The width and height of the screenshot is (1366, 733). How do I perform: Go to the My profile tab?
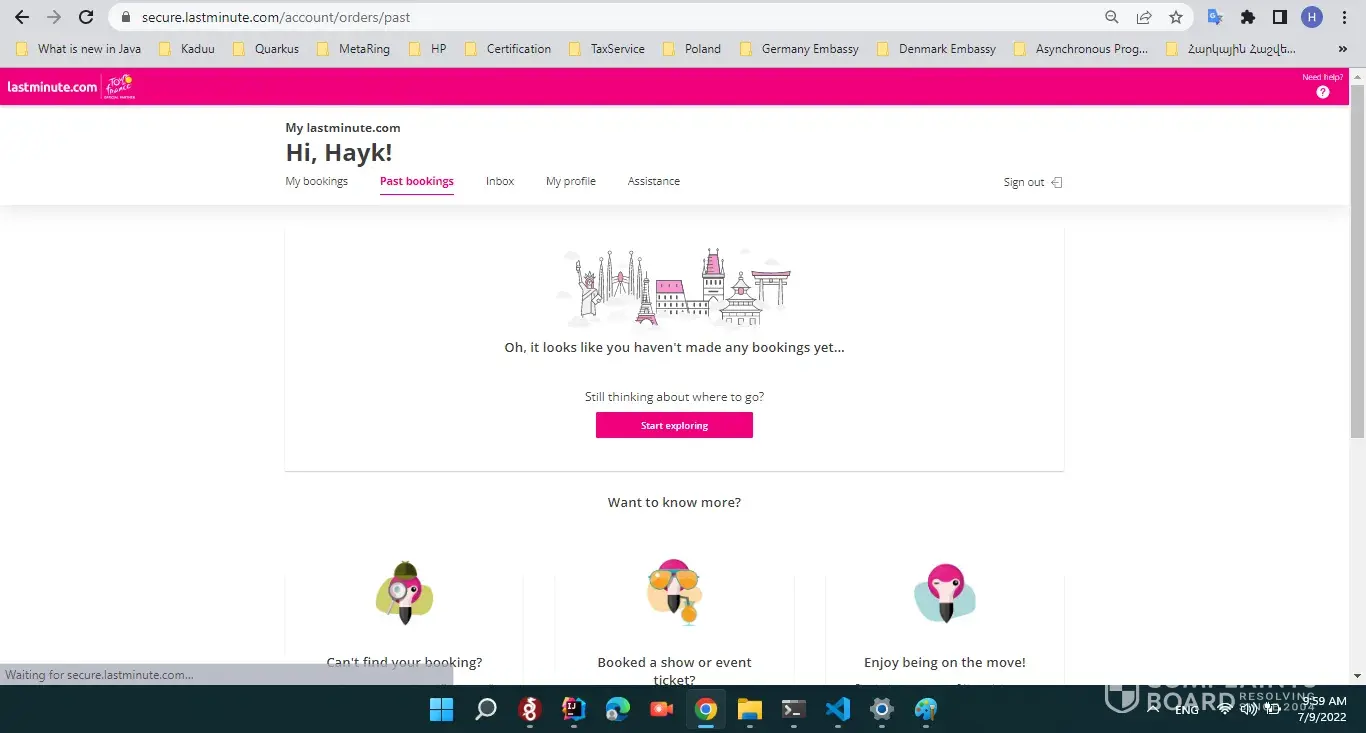click(570, 181)
